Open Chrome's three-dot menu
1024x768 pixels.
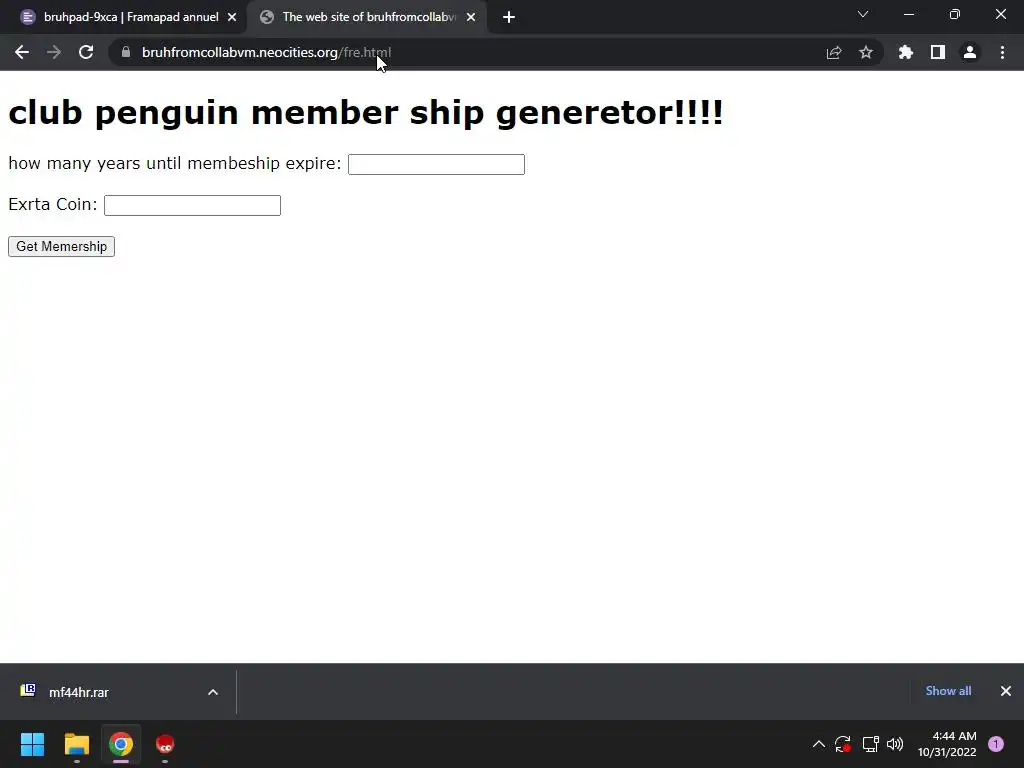pyautogui.click(x=1002, y=52)
